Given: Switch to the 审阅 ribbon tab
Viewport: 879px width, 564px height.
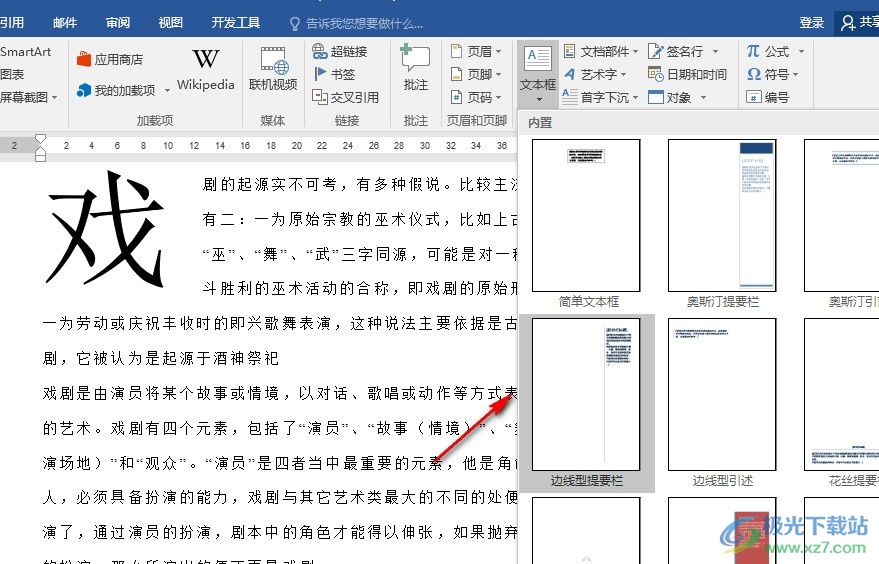Looking at the screenshot, I should [x=118, y=23].
